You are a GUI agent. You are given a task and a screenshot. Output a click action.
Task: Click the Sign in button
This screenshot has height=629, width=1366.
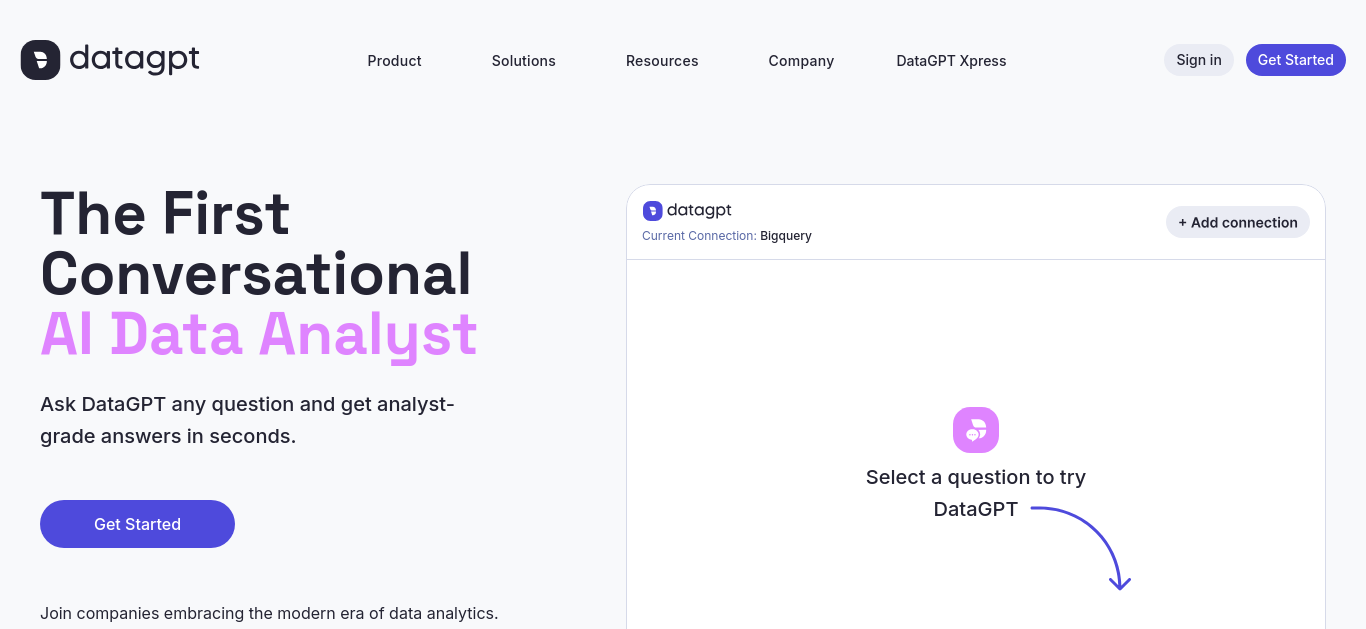pos(1199,60)
